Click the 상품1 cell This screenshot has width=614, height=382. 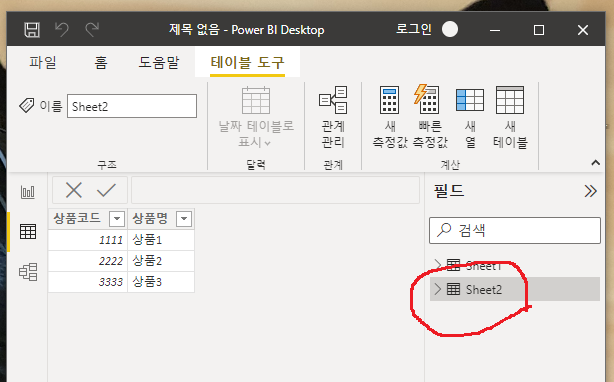coord(161,240)
